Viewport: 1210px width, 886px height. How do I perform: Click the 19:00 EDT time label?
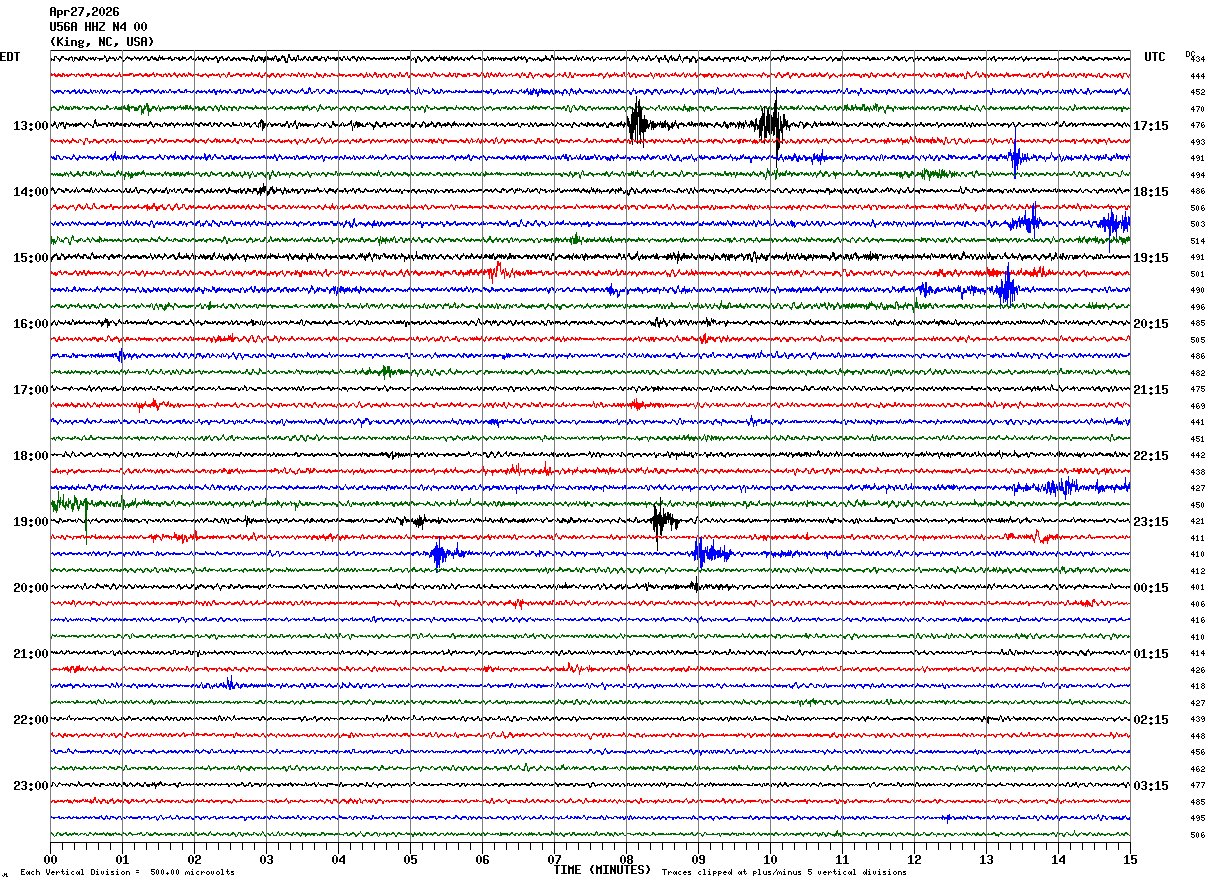click(x=31, y=522)
